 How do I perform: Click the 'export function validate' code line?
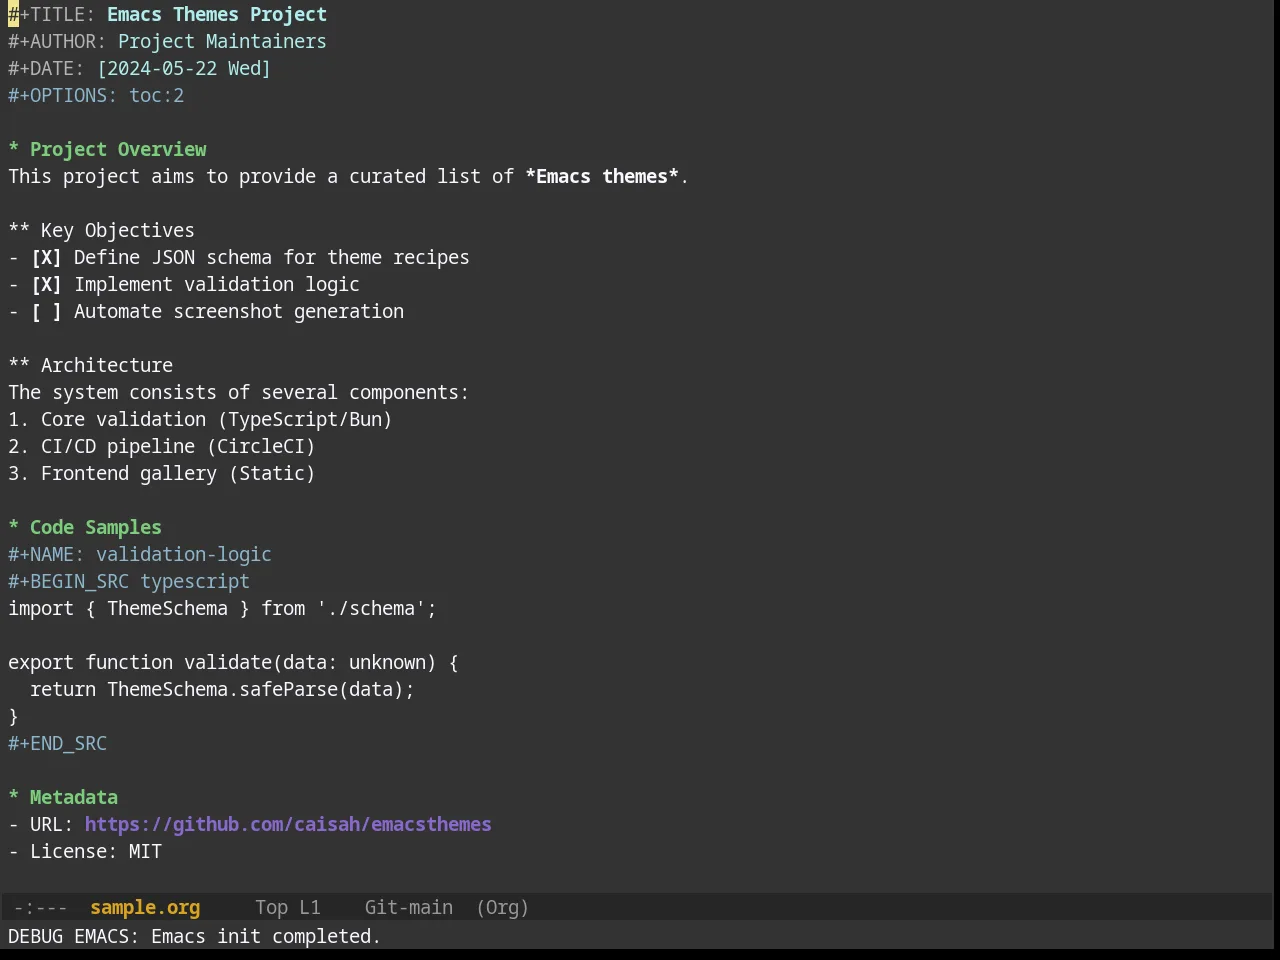233,662
